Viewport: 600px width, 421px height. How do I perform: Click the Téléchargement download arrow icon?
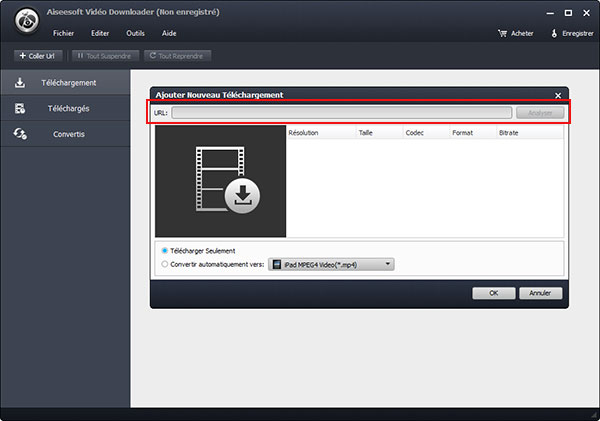click(x=19, y=82)
